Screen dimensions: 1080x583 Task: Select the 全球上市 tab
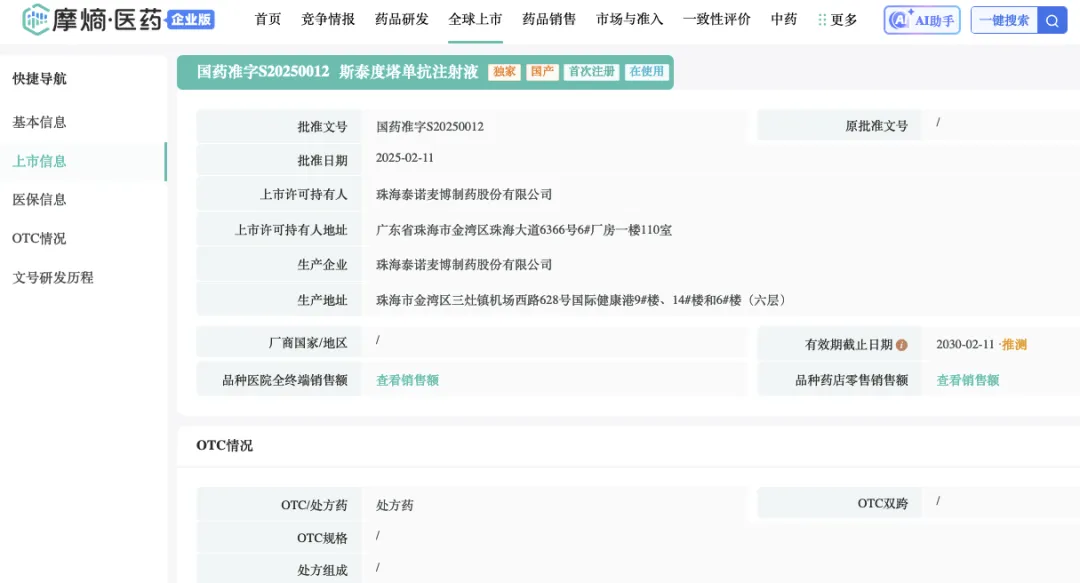[475, 20]
